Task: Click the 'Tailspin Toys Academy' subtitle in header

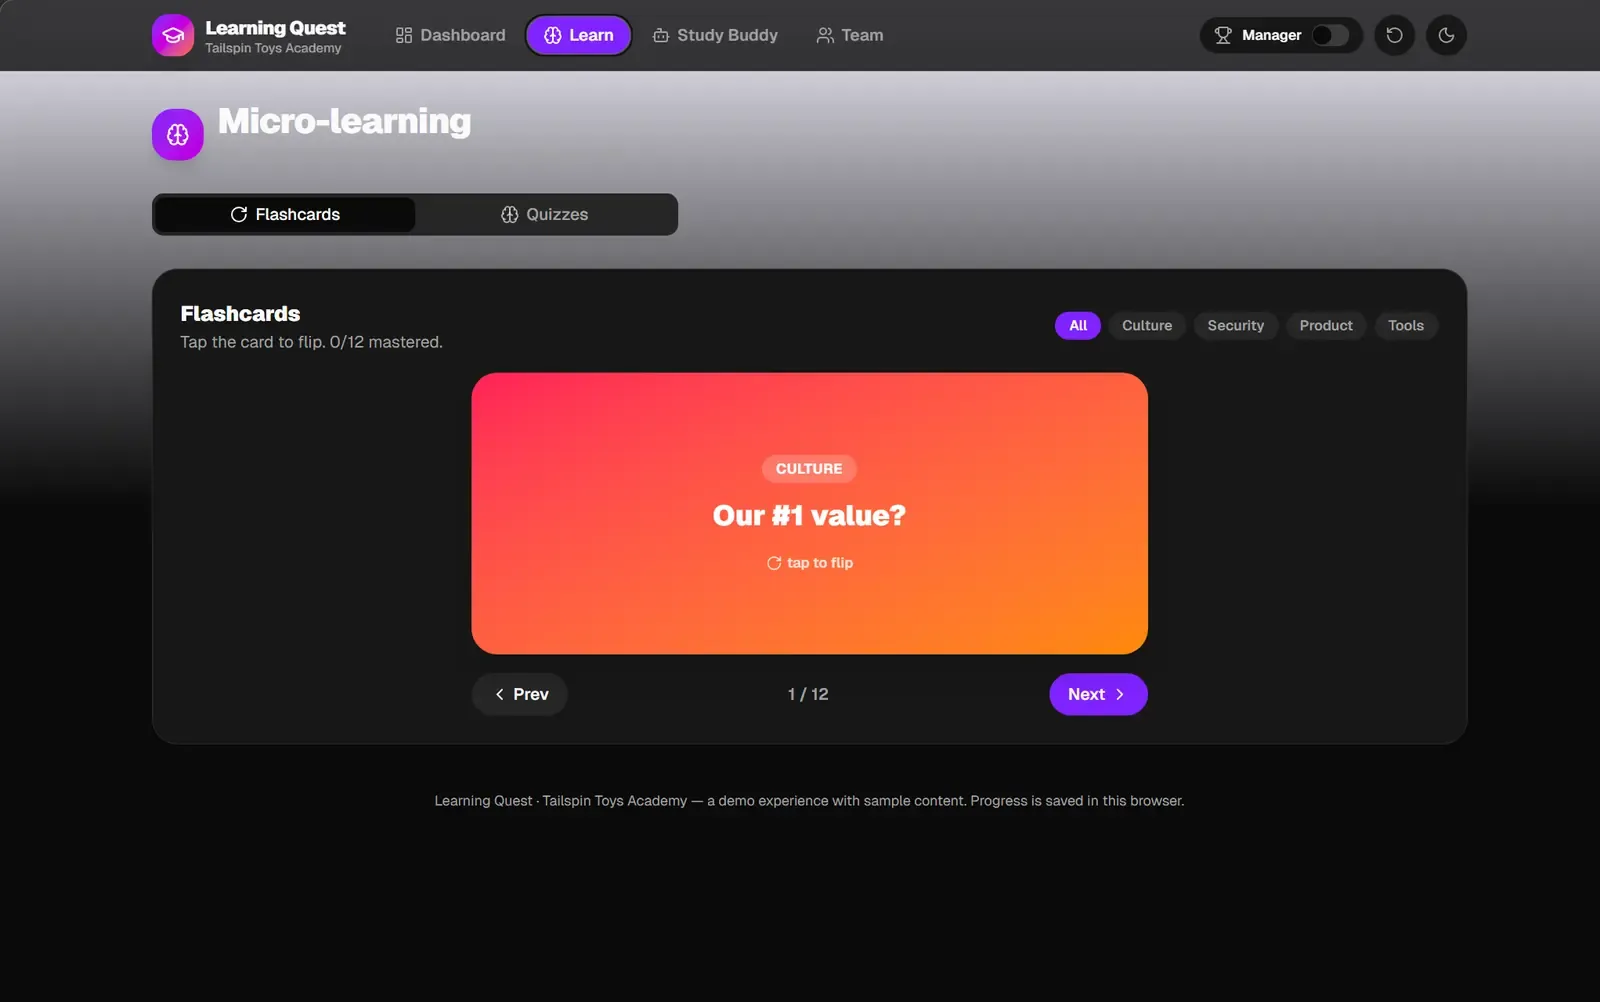Action: [273, 48]
